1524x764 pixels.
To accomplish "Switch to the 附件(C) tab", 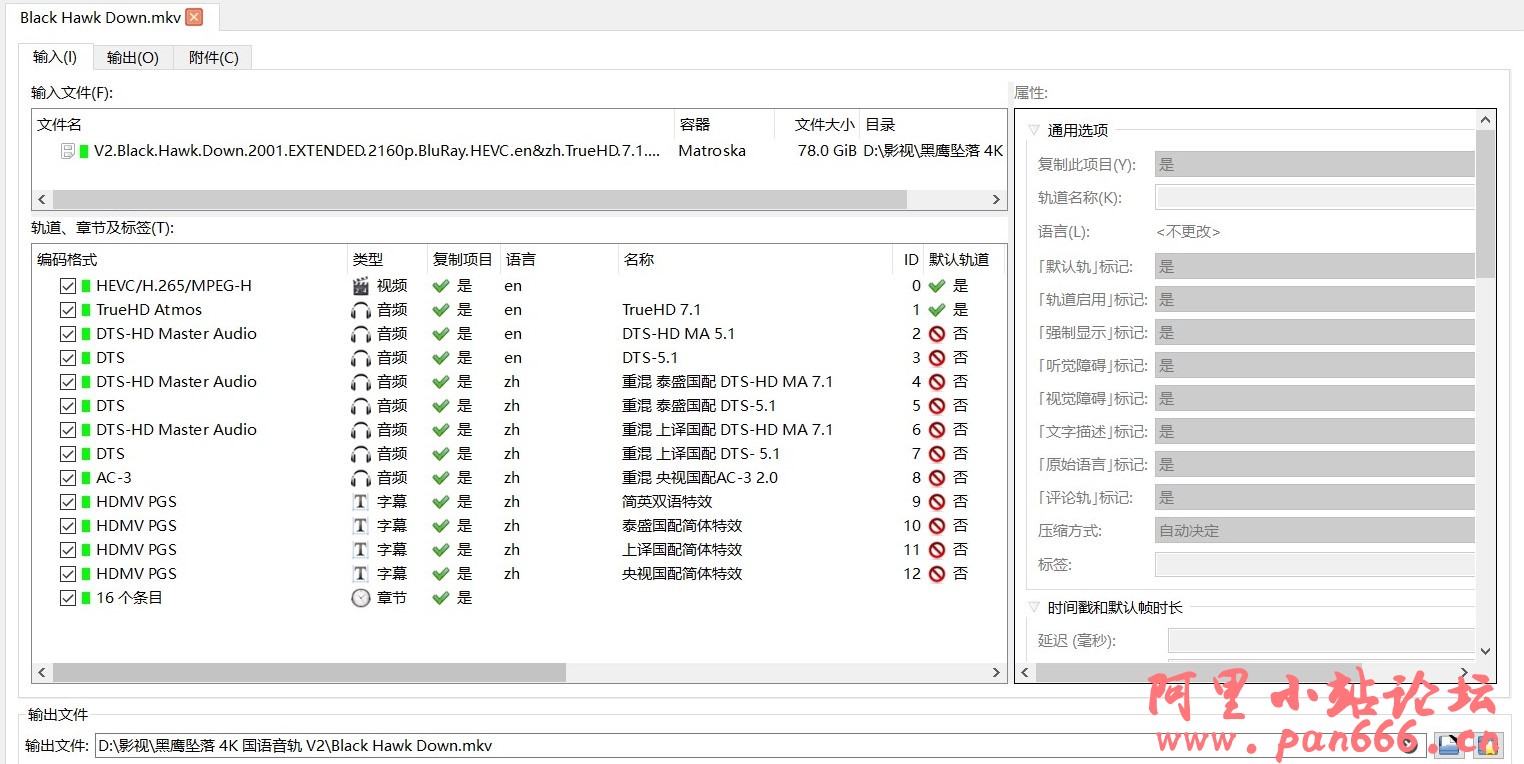I will click(x=213, y=57).
